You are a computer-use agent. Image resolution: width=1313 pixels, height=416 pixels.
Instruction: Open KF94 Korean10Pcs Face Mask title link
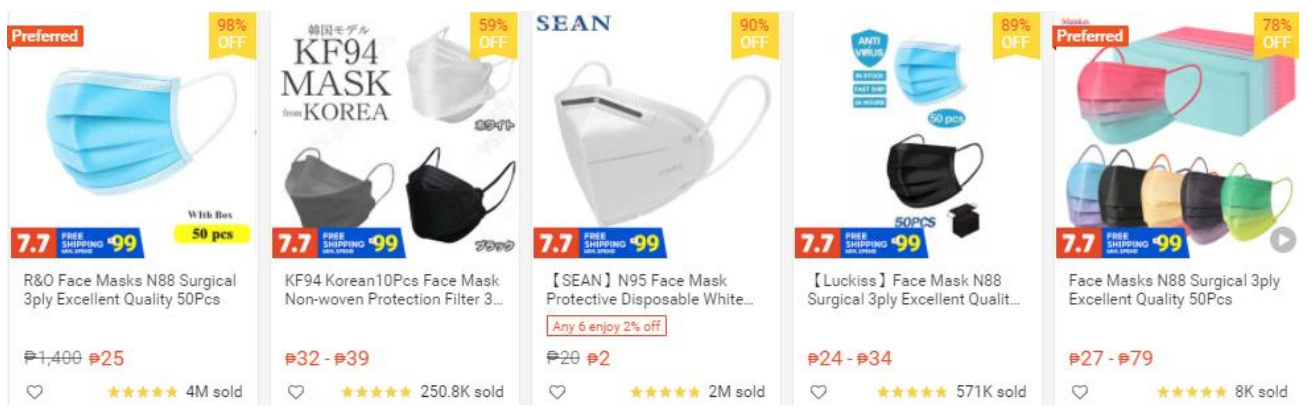pyautogui.click(x=392, y=290)
